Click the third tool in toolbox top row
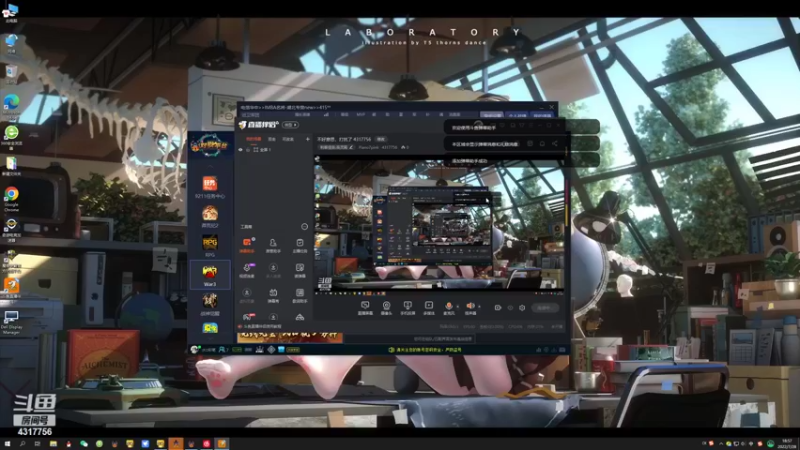The image size is (800, 450). point(299,245)
